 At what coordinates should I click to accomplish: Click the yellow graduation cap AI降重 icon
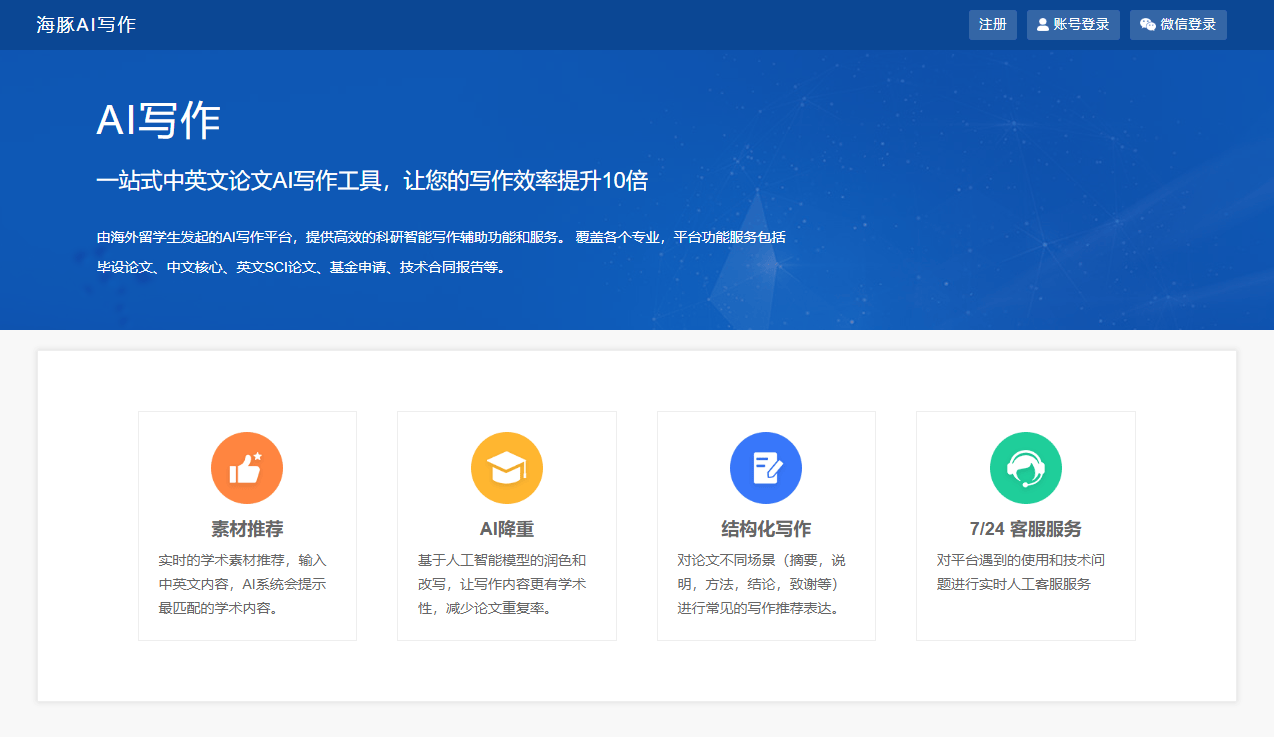tap(507, 468)
